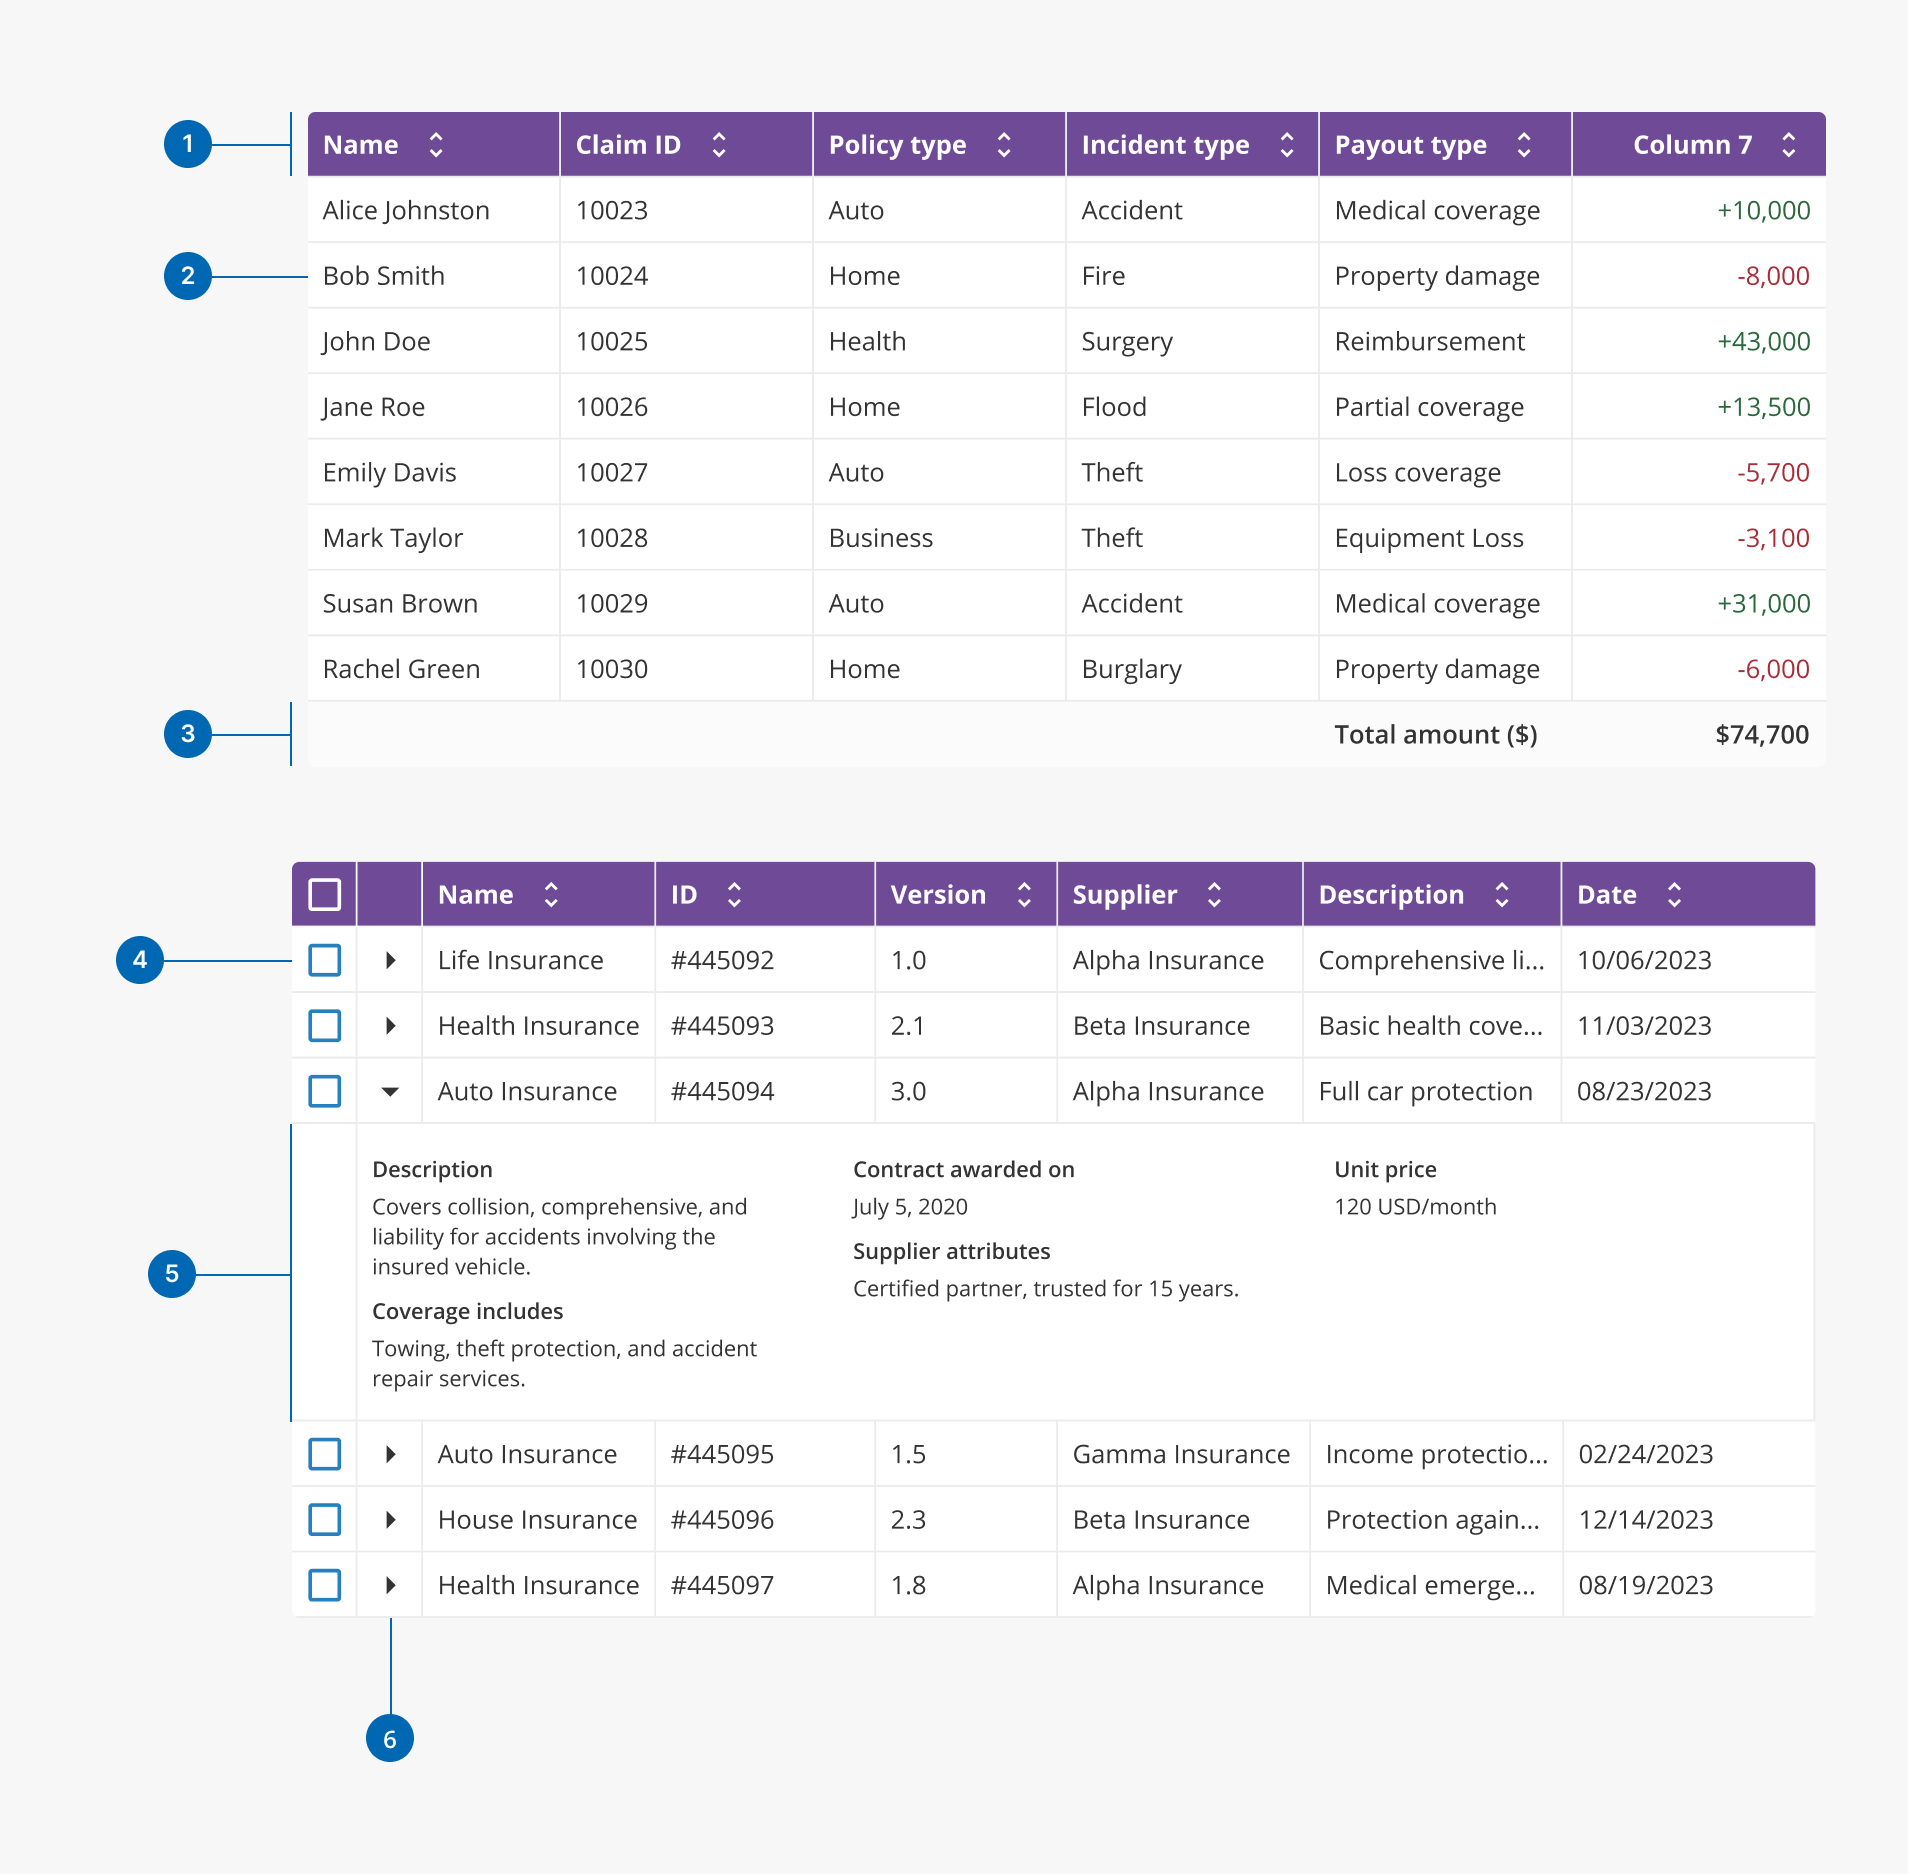Sort by Incident type column

[x=1287, y=145]
